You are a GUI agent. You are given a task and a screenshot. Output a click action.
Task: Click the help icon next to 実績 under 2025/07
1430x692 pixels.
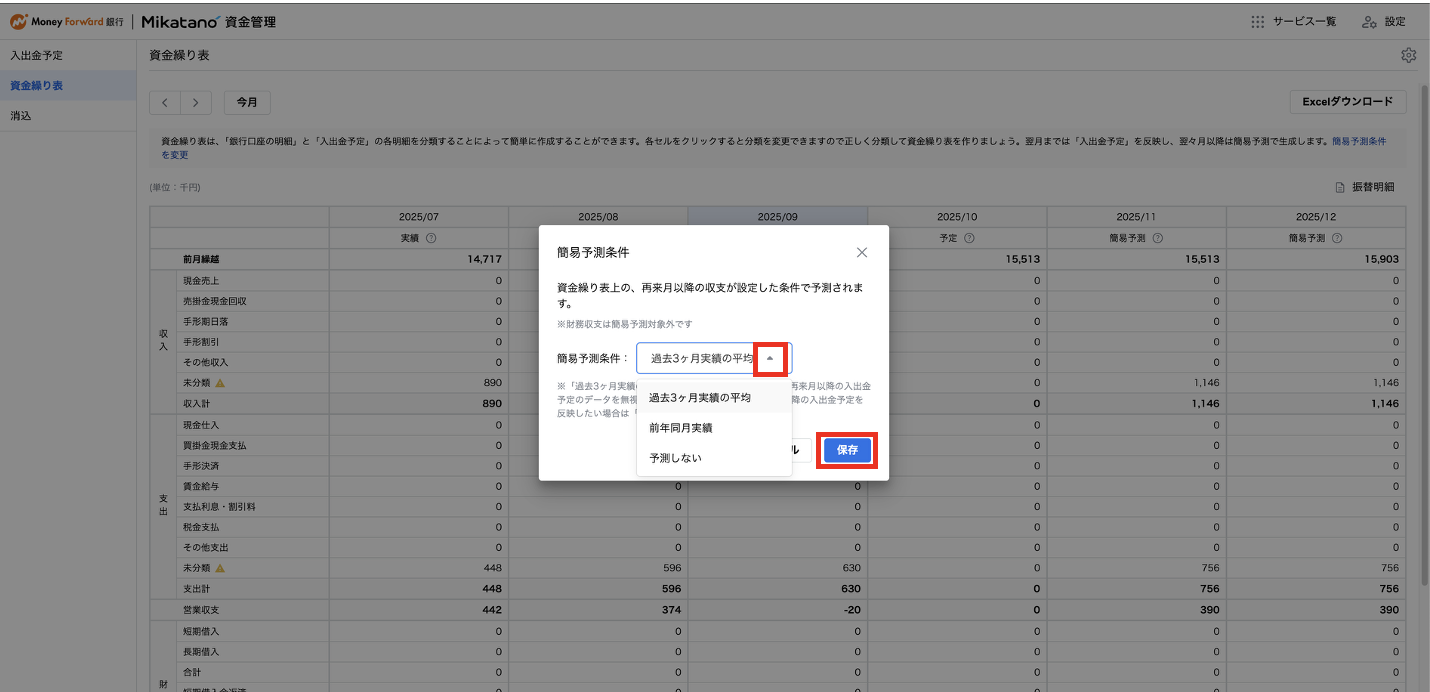(x=431, y=238)
